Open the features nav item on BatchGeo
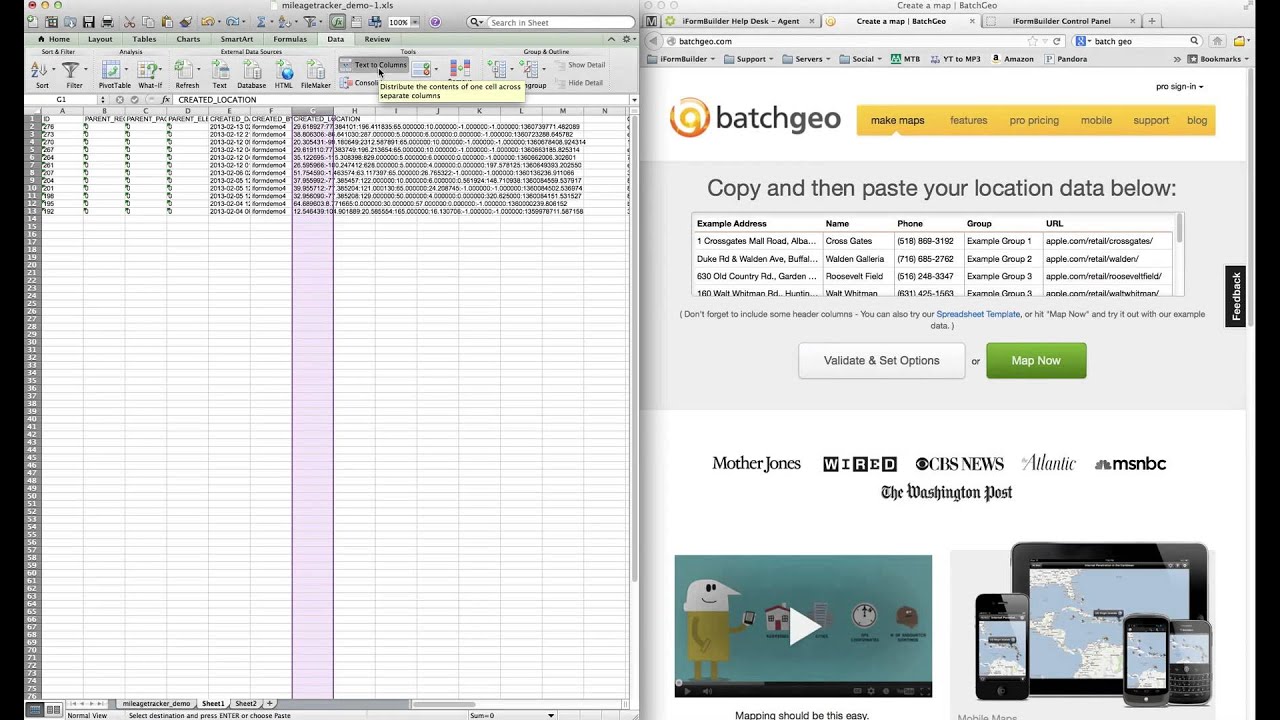This screenshot has height=720, width=1280. click(968, 120)
